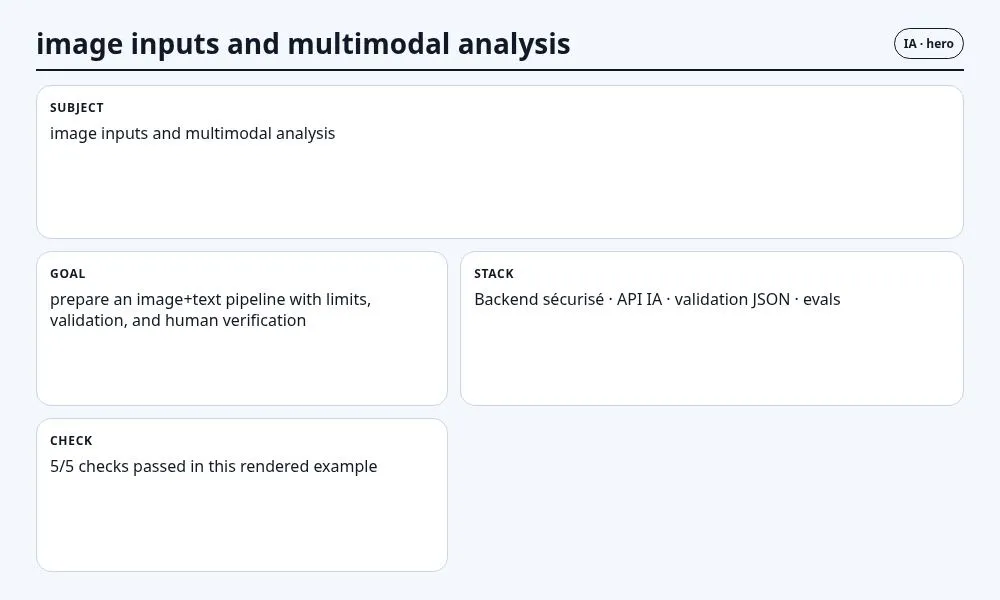1000x600 pixels.
Task: Click the validation JSON stack item
Action: 732,300
